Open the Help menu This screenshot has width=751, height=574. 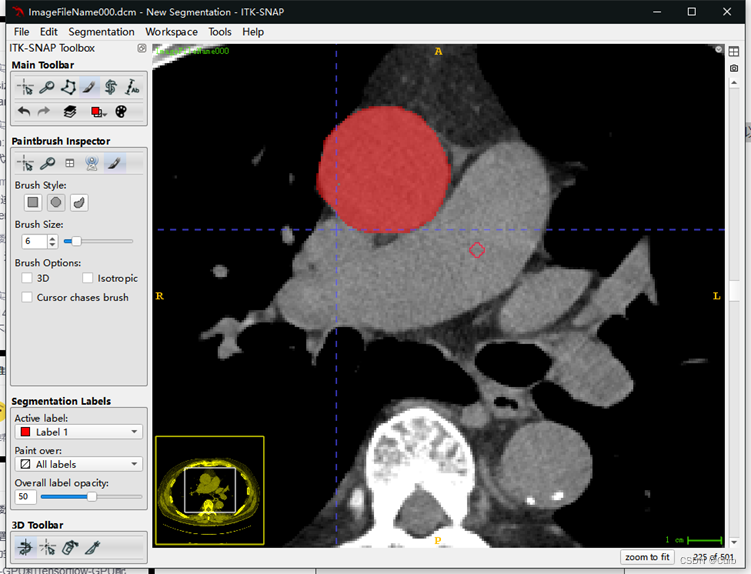click(253, 32)
